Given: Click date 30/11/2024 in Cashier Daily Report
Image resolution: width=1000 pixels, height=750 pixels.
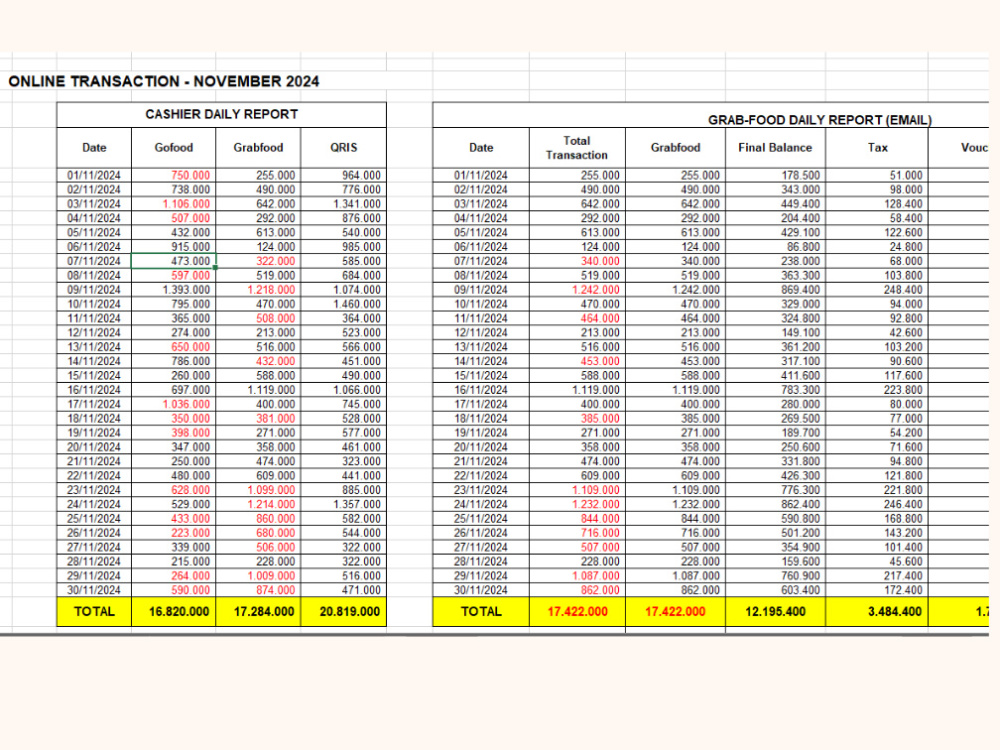Looking at the screenshot, I should [x=94, y=590].
